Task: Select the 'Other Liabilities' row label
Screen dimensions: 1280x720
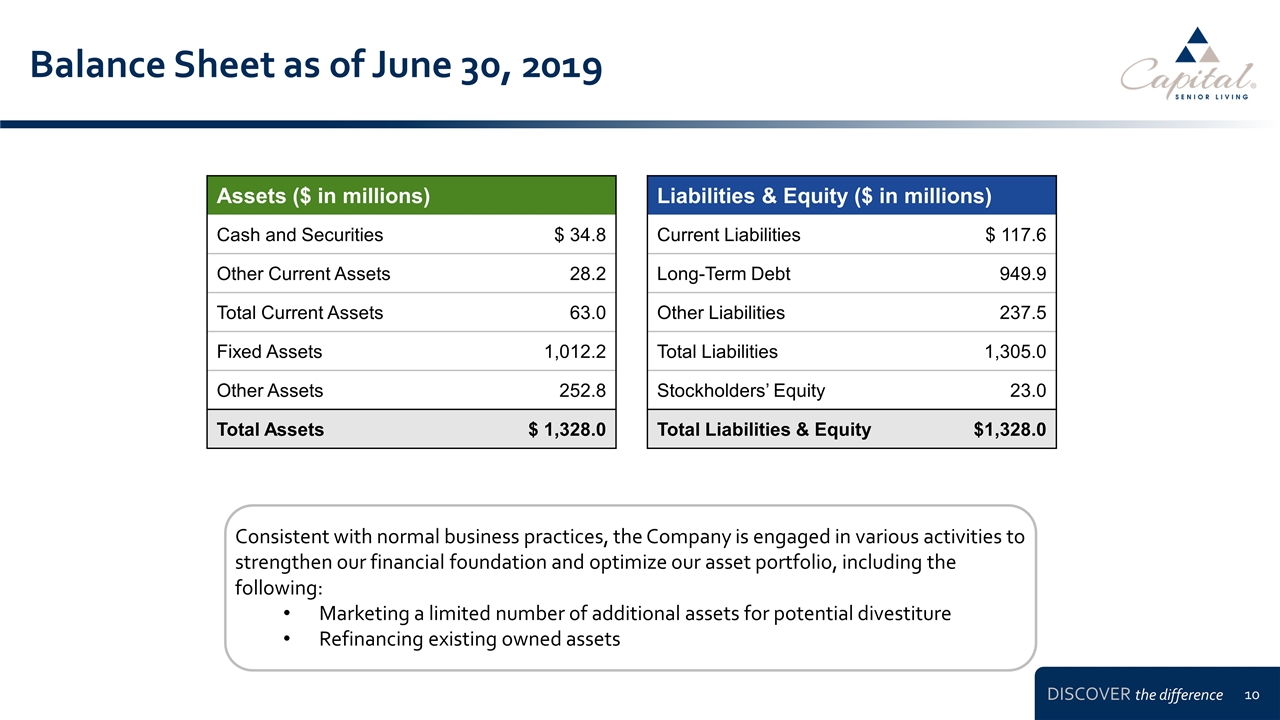Action: pyautogui.click(x=721, y=313)
